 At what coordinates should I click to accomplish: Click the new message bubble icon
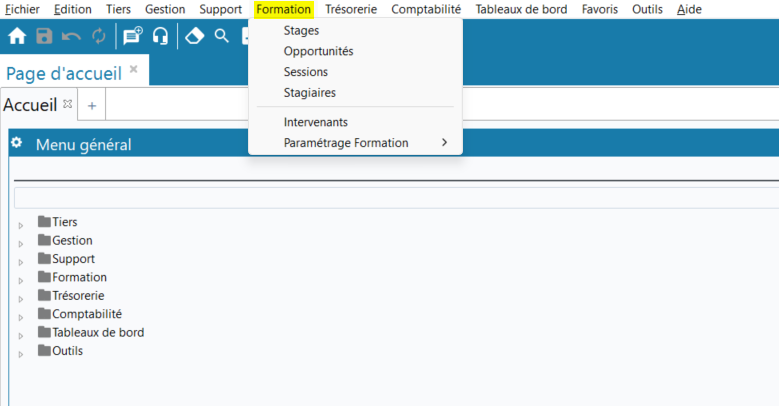click(x=132, y=36)
